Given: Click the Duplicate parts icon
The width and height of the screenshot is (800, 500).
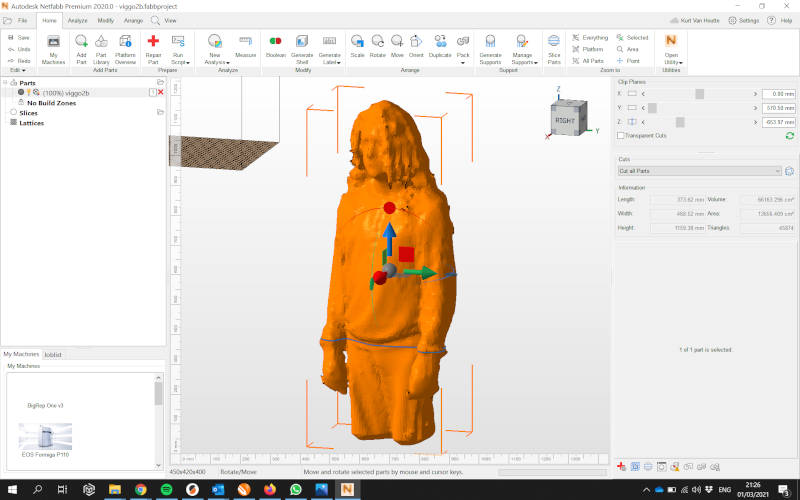Looking at the screenshot, I should [x=440, y=41].
